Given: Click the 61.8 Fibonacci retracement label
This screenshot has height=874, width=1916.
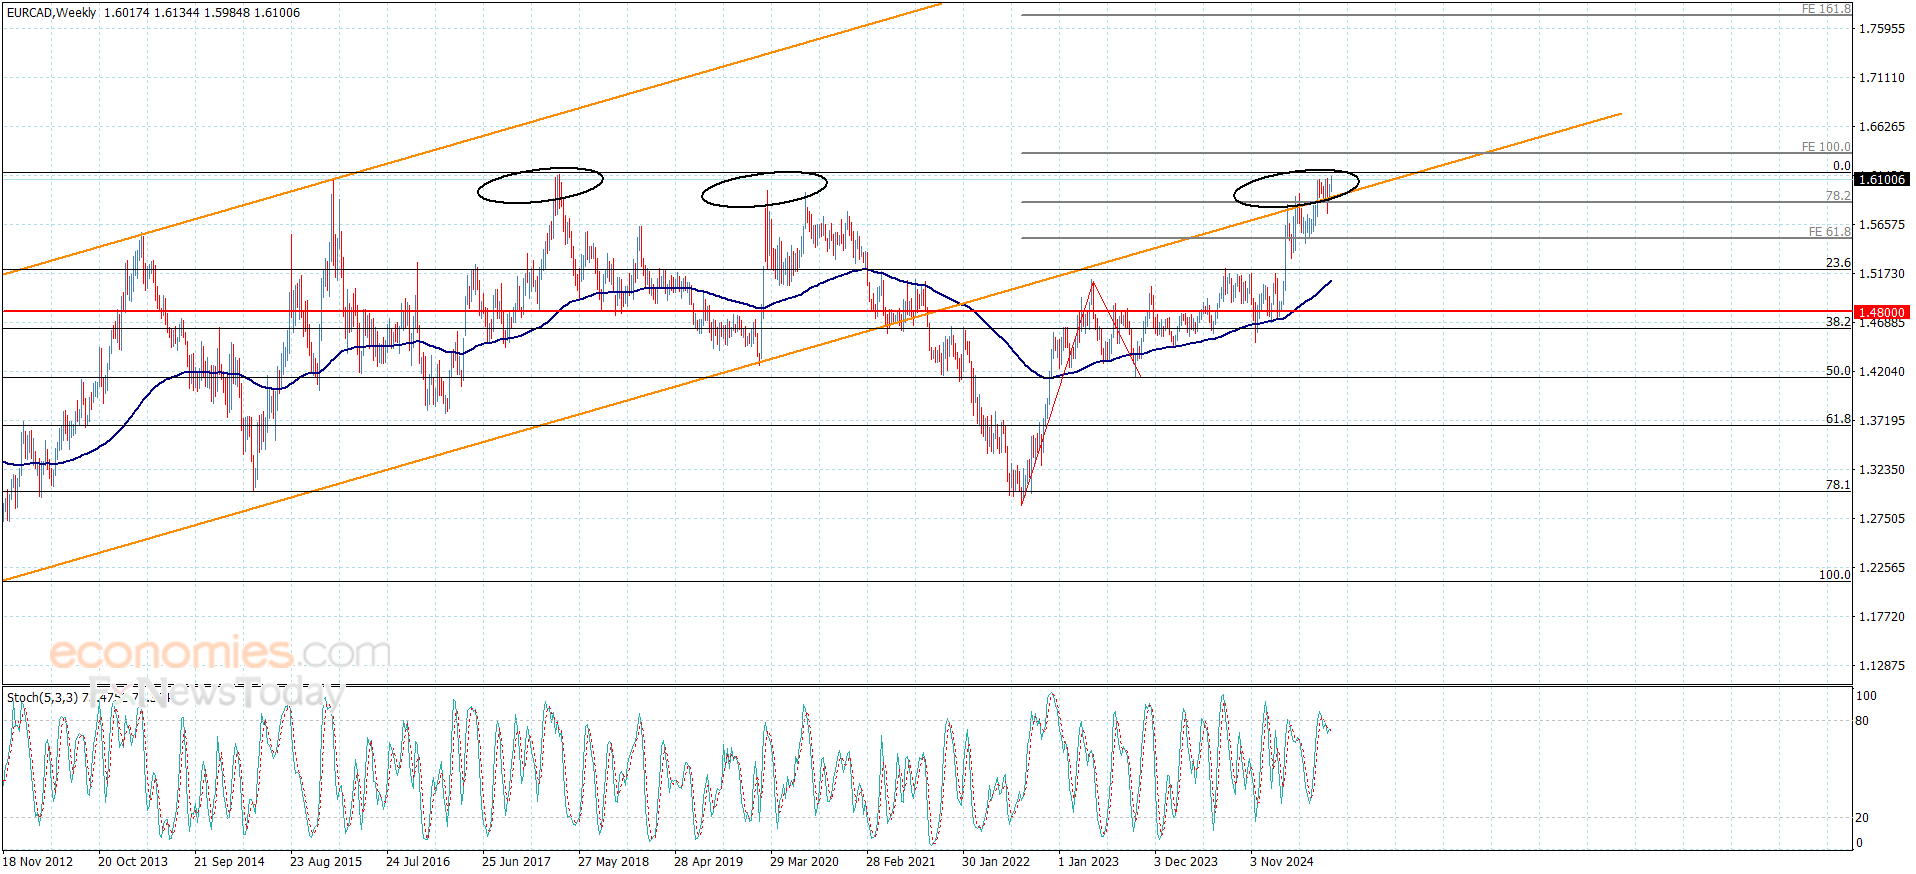Looking at the screenshot, I should (1838, 419).
